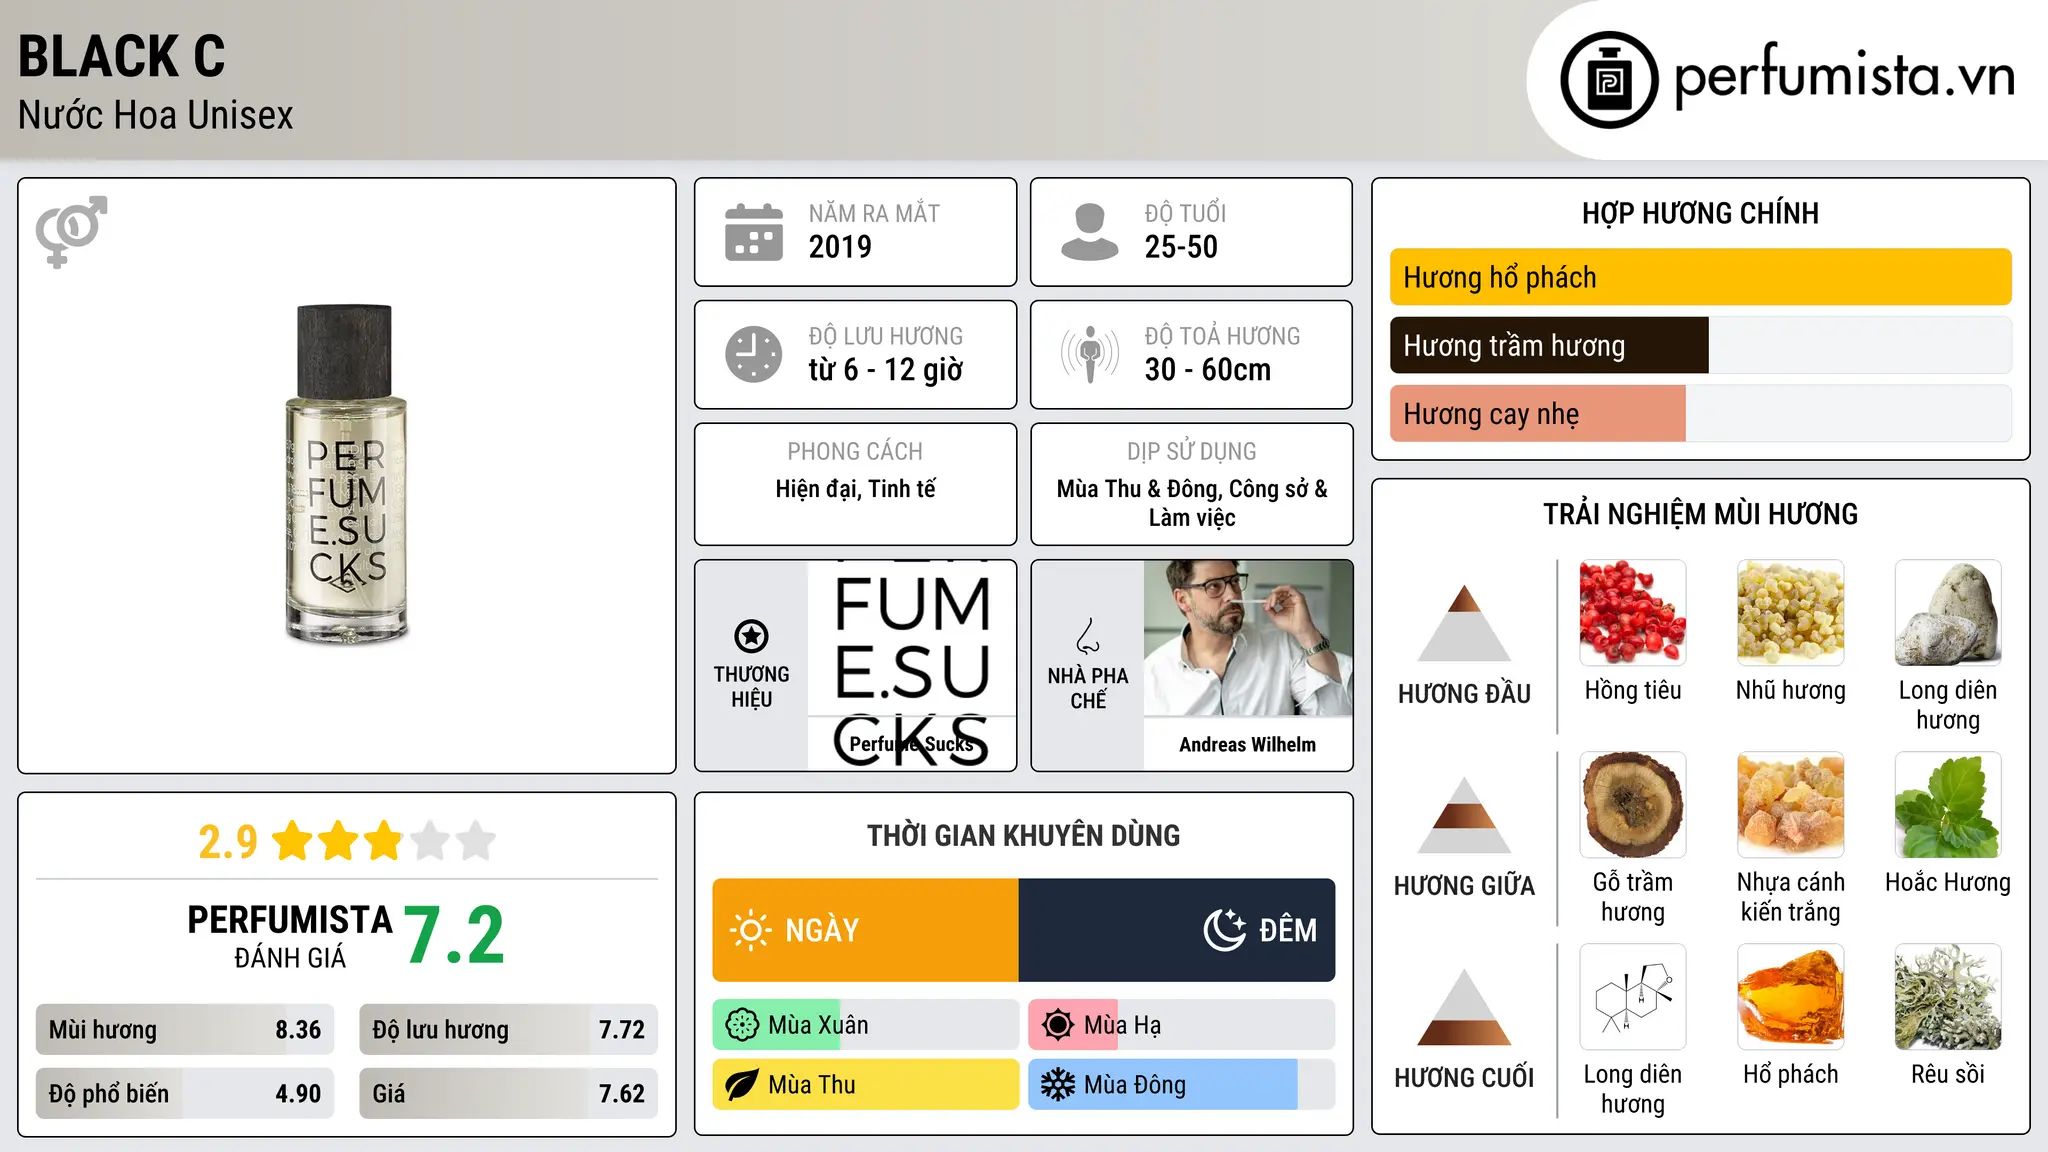Select the Gỗ trầm hương wood image
Image resolution: width=2048 pixels, height=1152 pixels.
coord(1633,805)
